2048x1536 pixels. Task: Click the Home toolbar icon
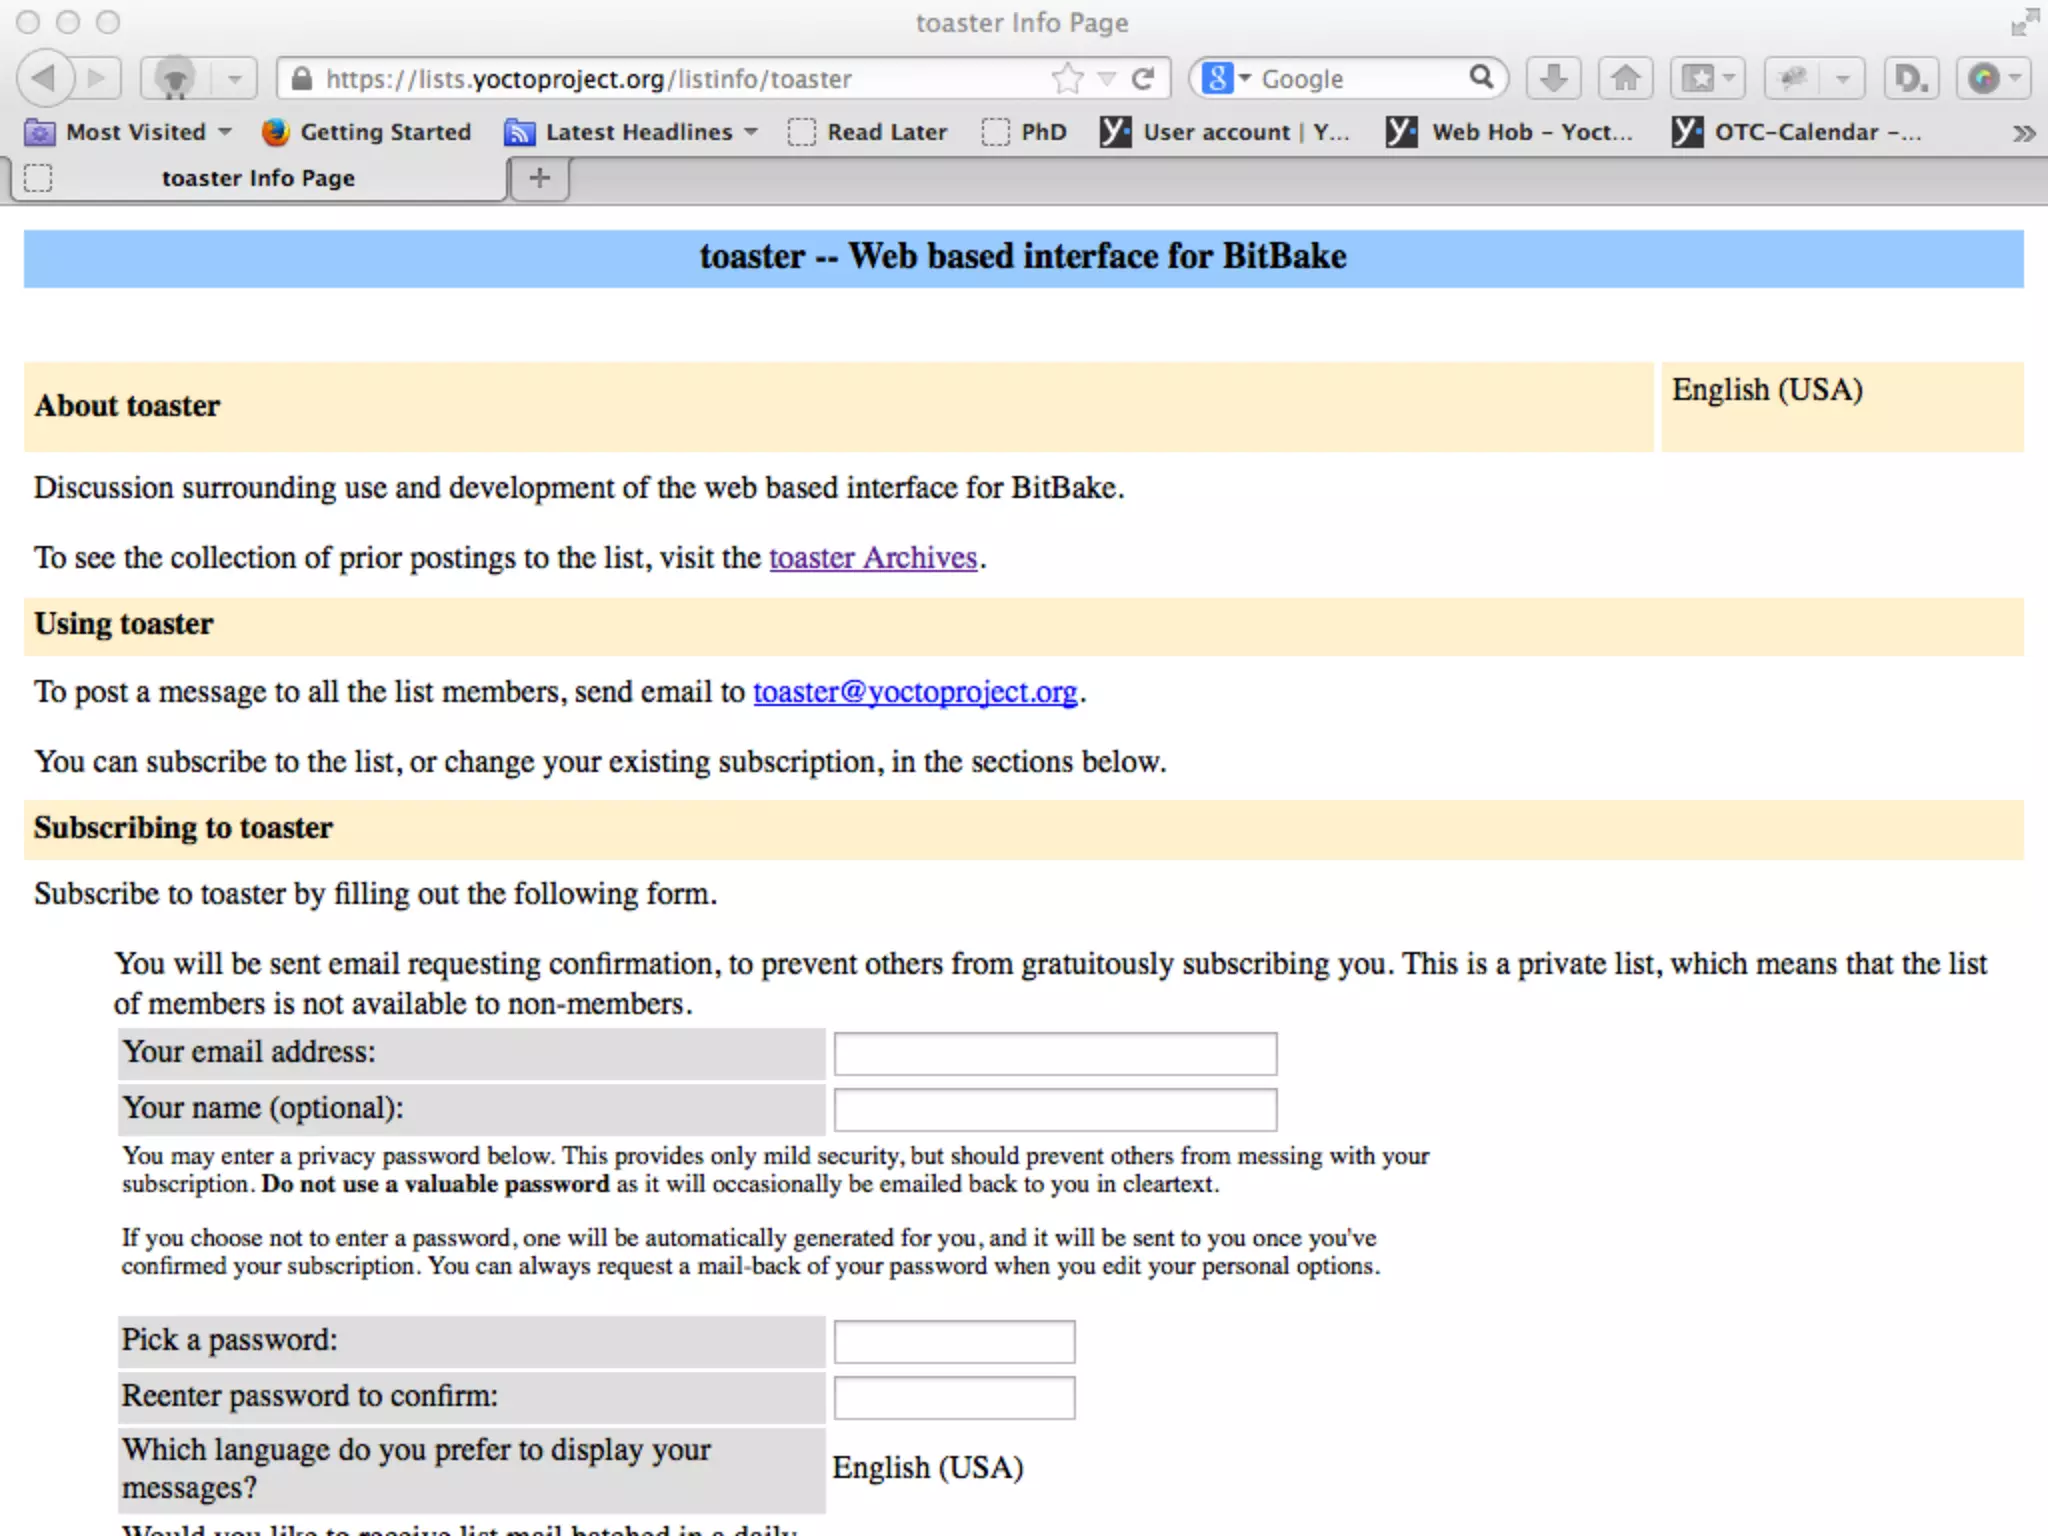tap(1625, 78)
